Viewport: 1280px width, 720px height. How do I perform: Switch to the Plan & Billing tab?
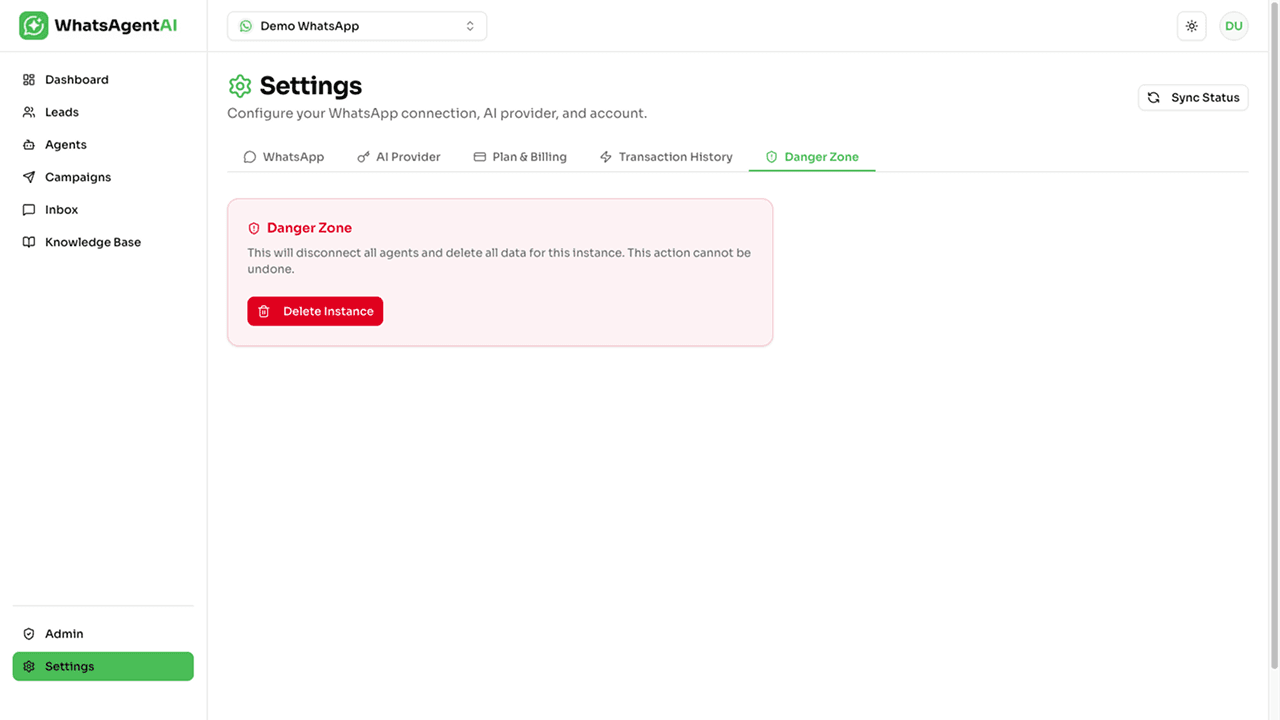[520, 157]
